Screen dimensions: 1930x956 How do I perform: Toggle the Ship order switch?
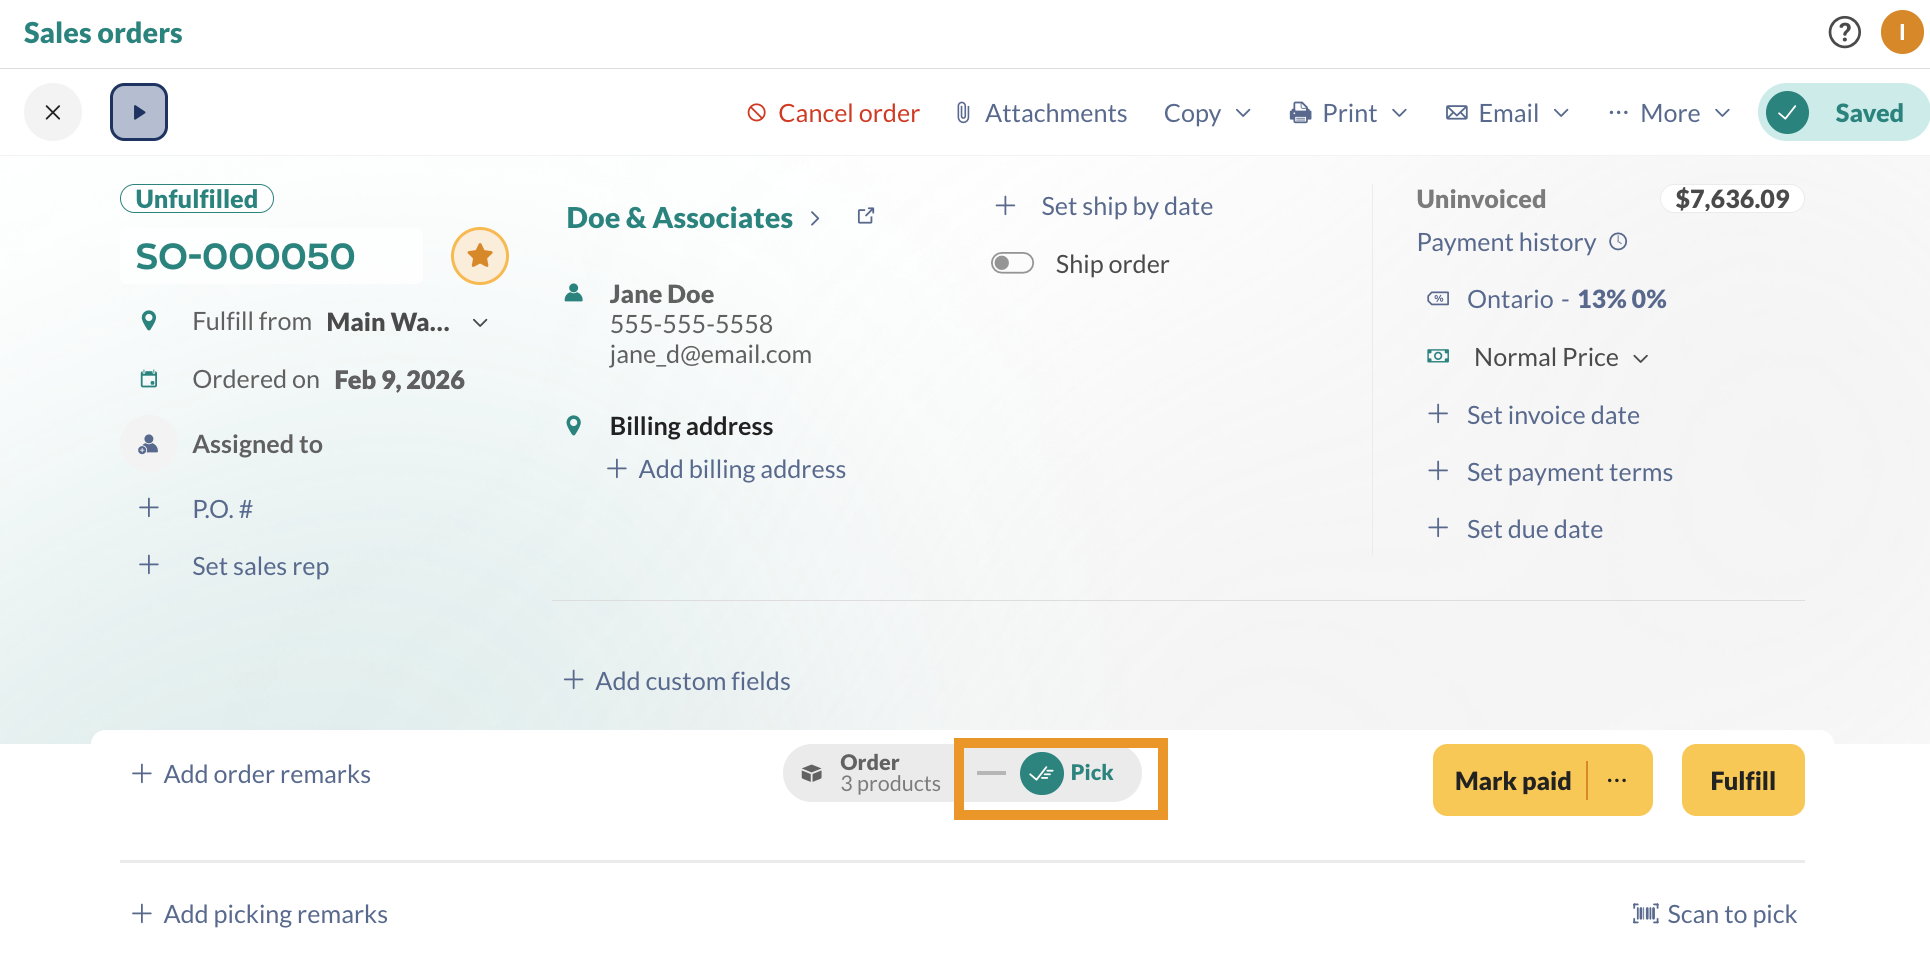[x=1012, y=262]
